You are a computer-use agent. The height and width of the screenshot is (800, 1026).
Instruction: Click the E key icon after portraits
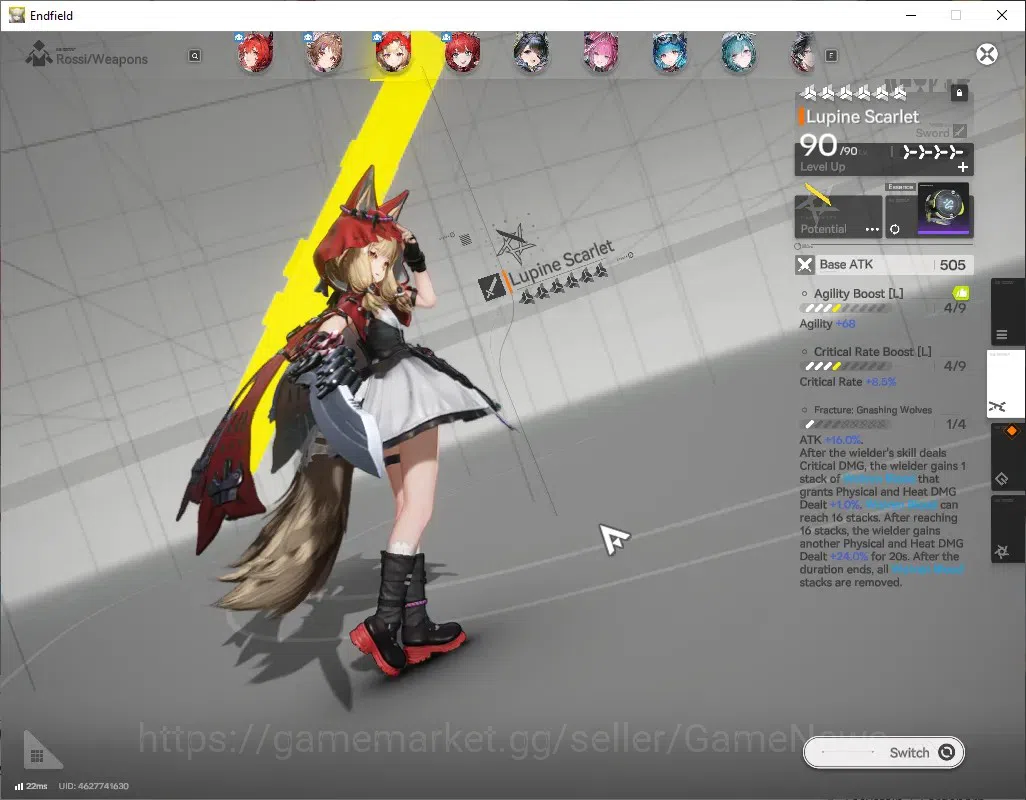pos(831,56)
